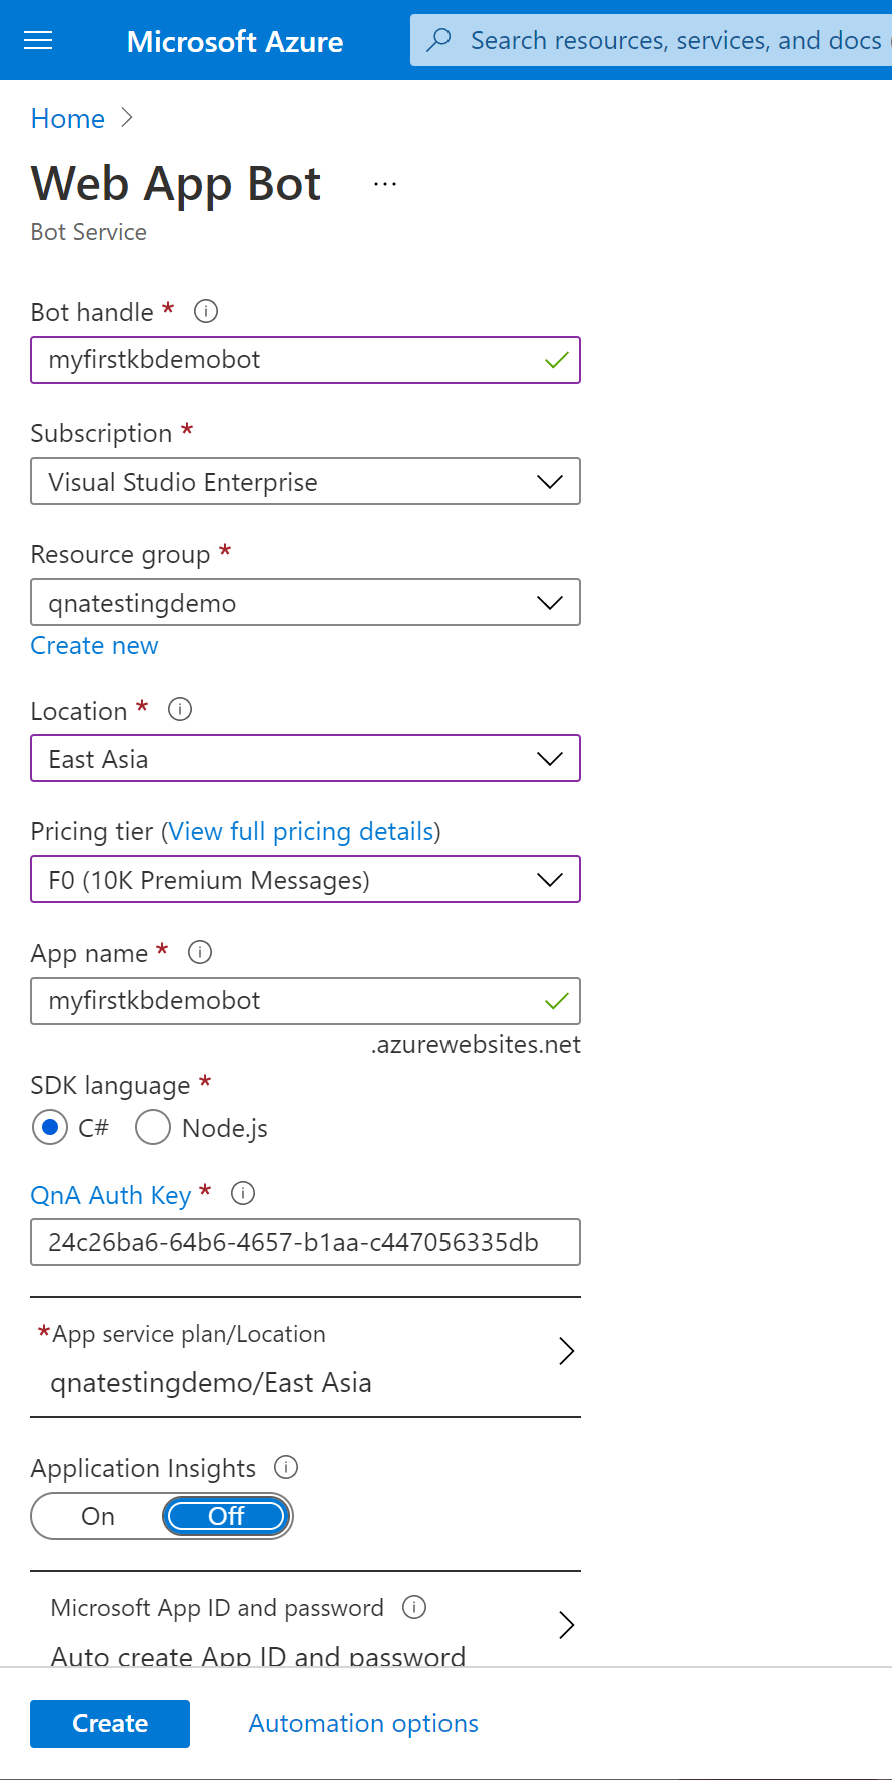
Task: Show info for Microsoft App ID and password
Action: (x=414, y=1607)
